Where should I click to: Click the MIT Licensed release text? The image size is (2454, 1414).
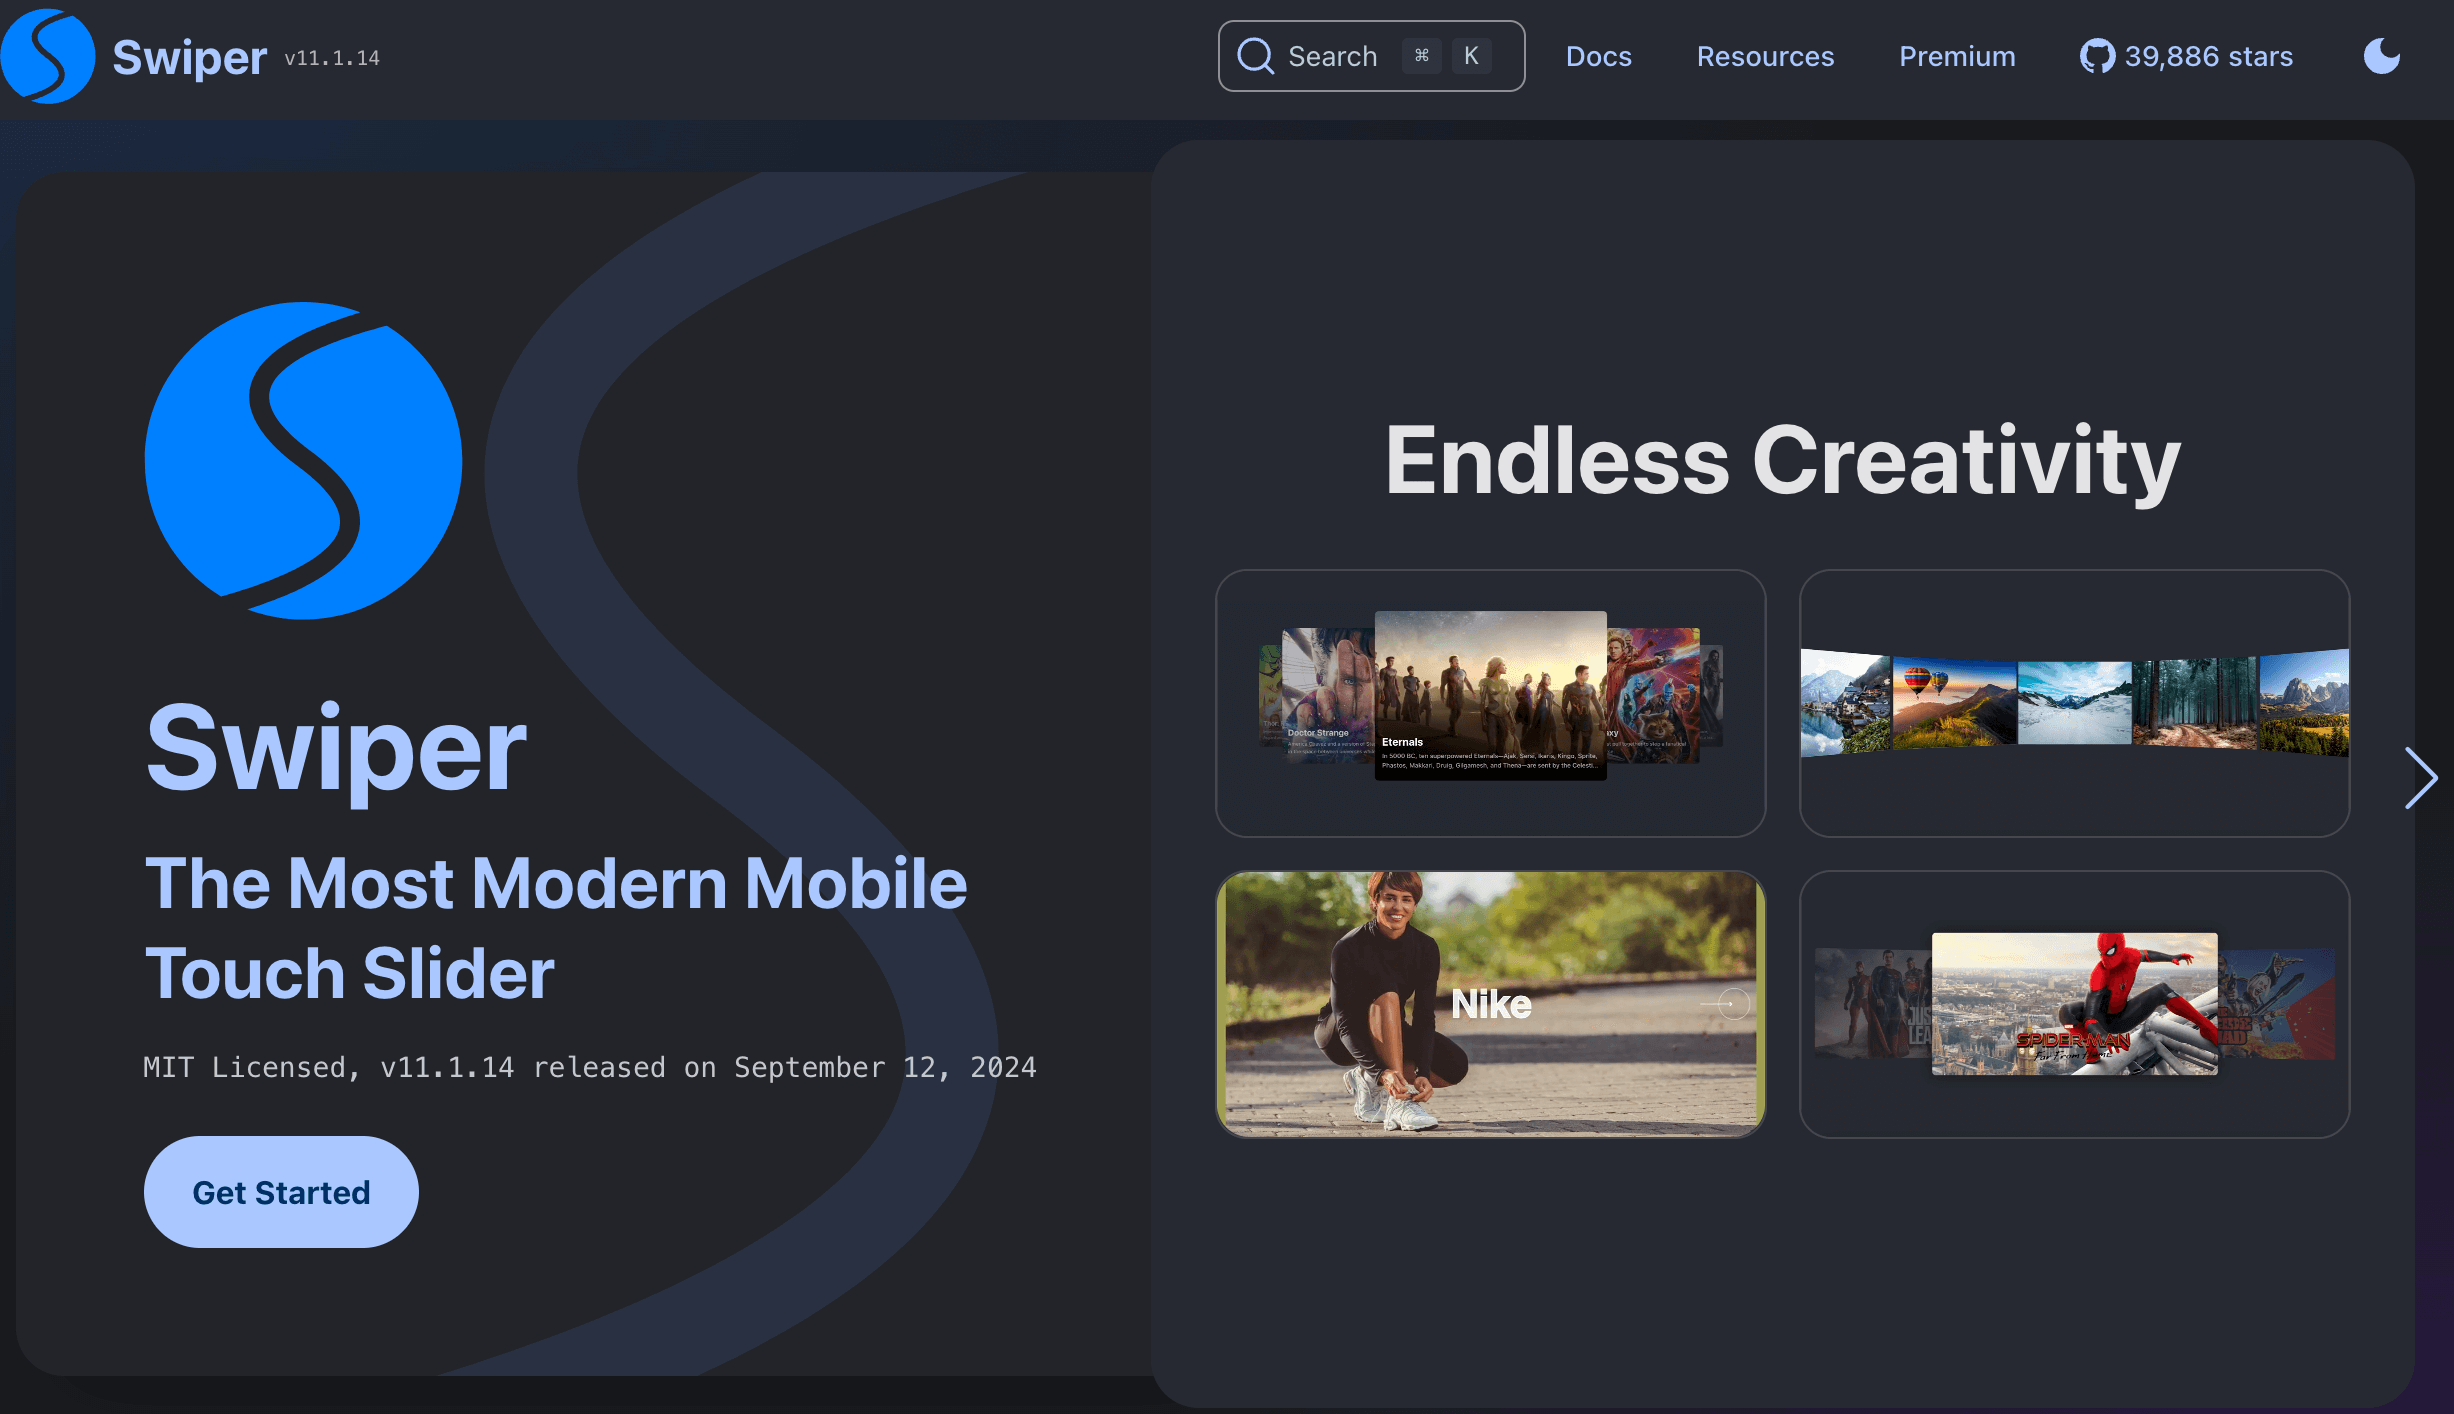coord(590,1067)
